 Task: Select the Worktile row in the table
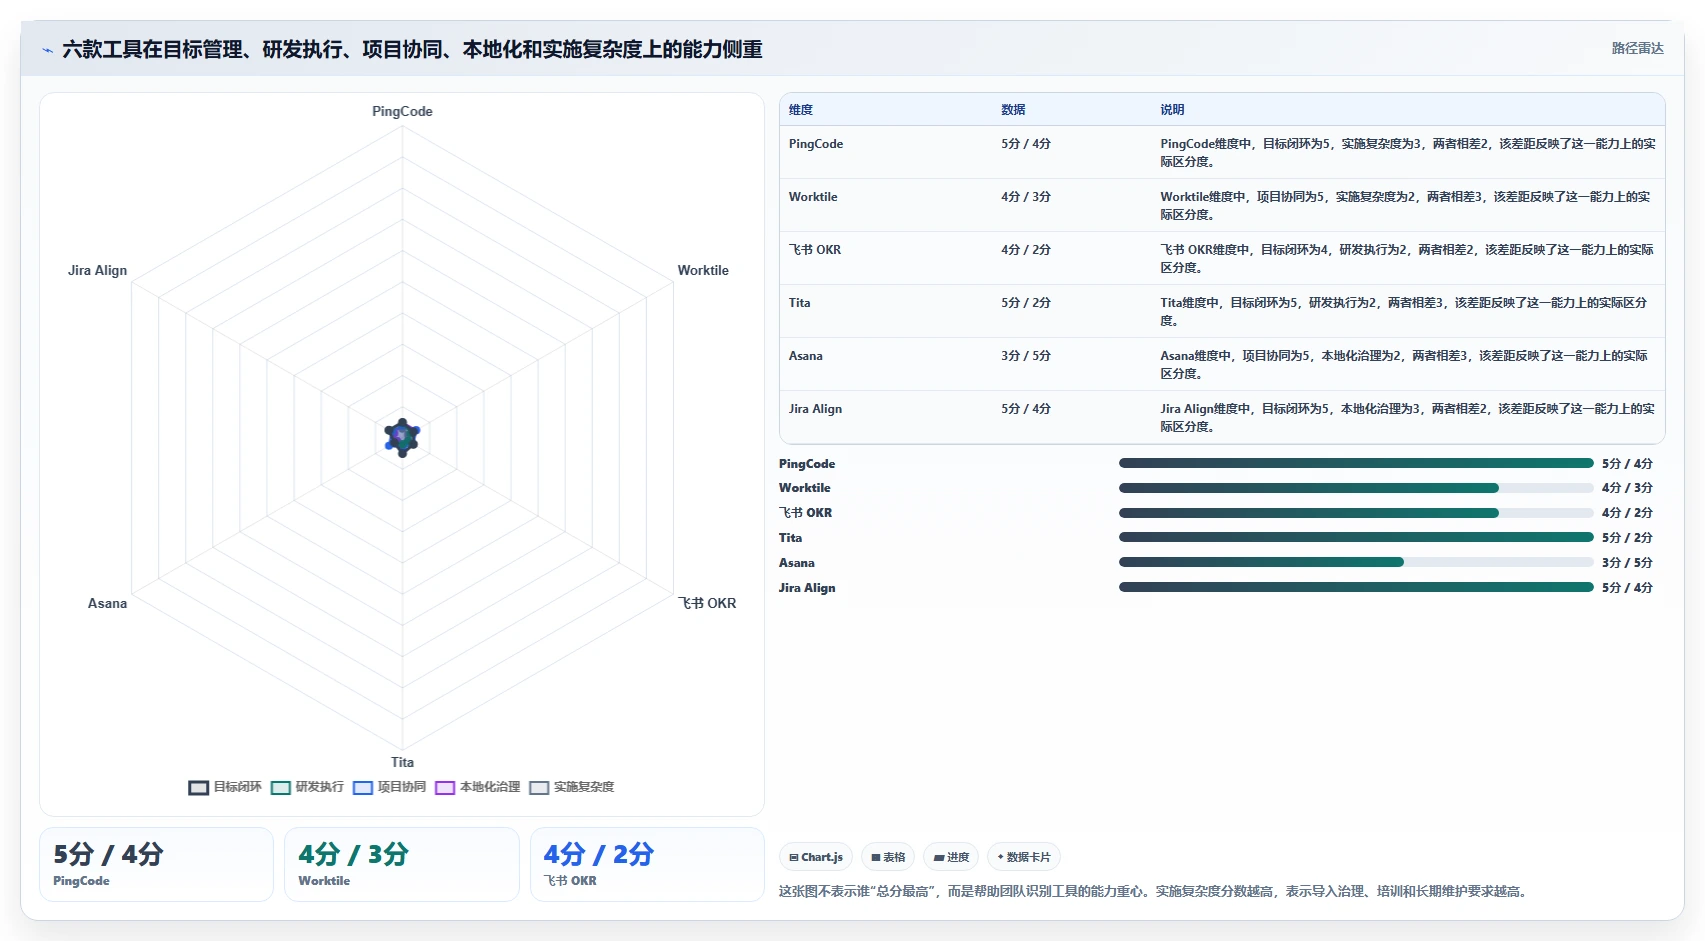coord(1222,205)
